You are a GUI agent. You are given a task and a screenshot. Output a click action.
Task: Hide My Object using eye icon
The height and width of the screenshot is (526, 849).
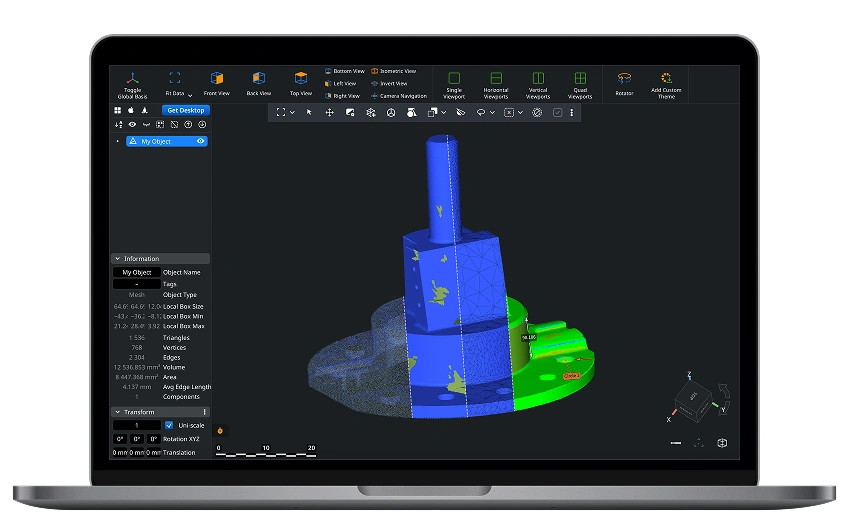coord(201,142)
